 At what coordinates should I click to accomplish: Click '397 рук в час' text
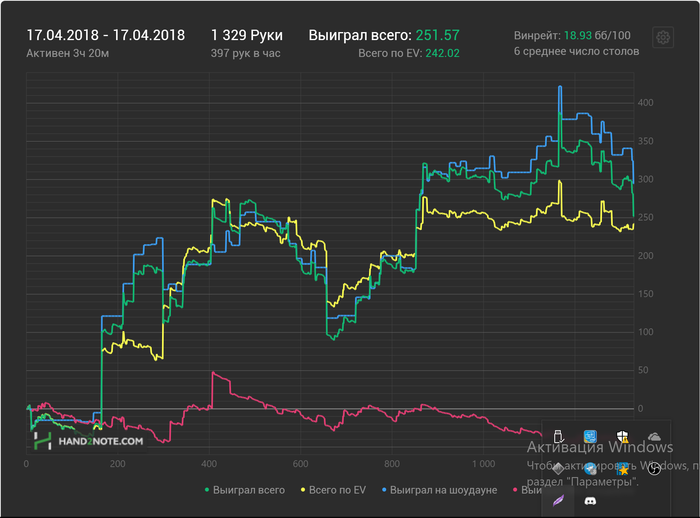tap(246, 54)
